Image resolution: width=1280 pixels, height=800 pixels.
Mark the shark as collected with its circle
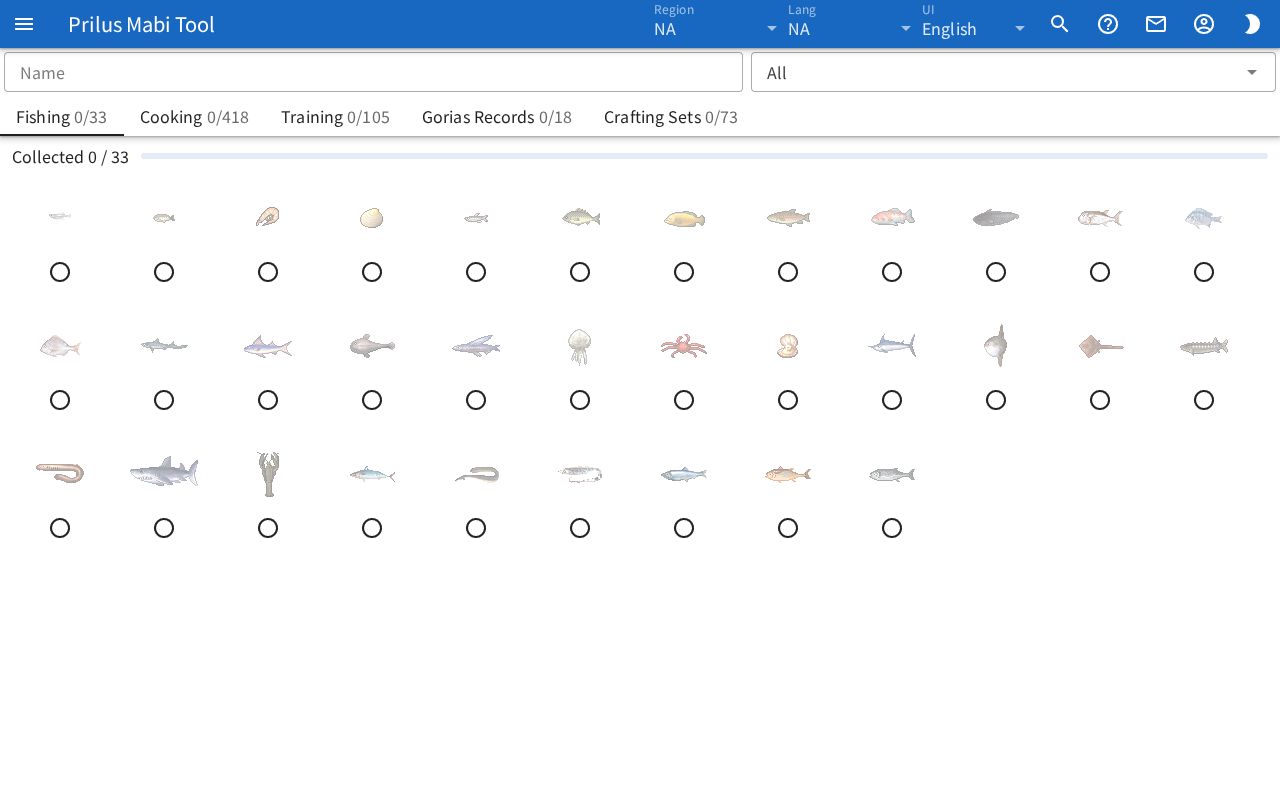tap(164, 528)
